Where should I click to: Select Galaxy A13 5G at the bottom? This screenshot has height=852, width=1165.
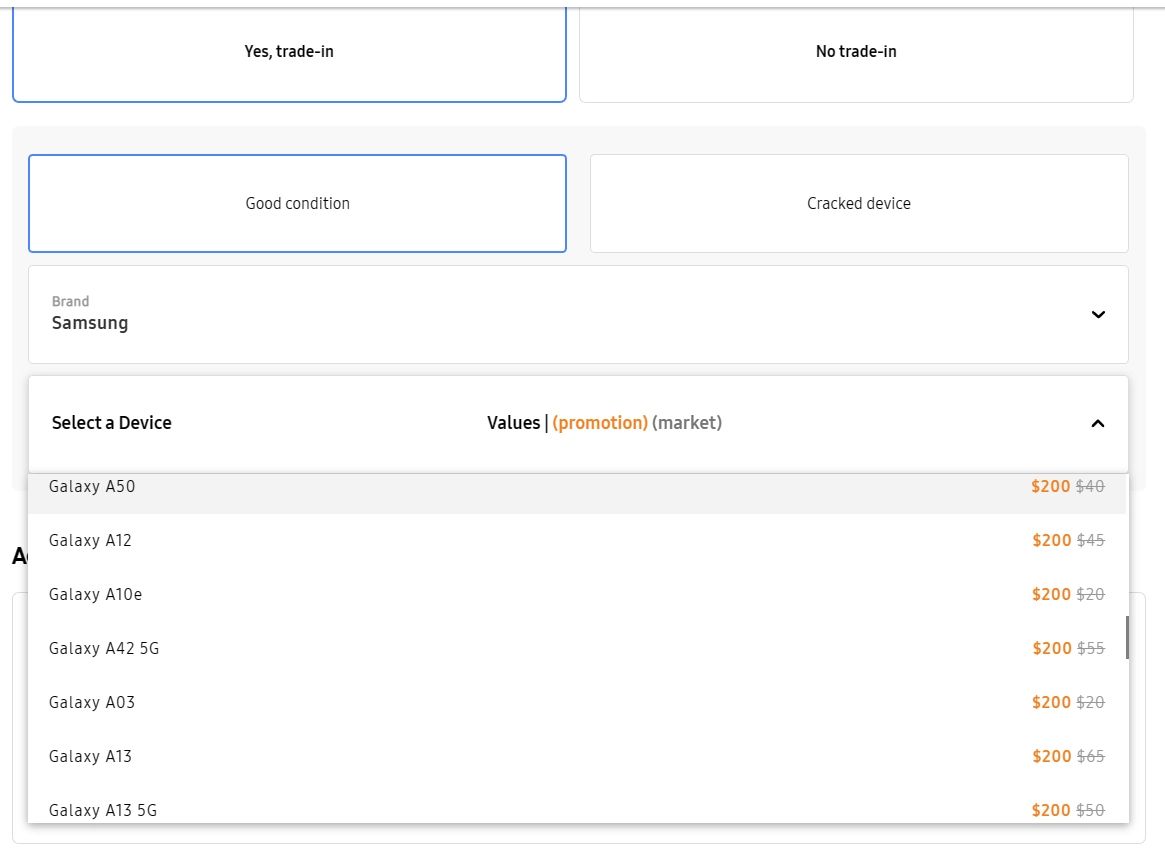(577, 804)
